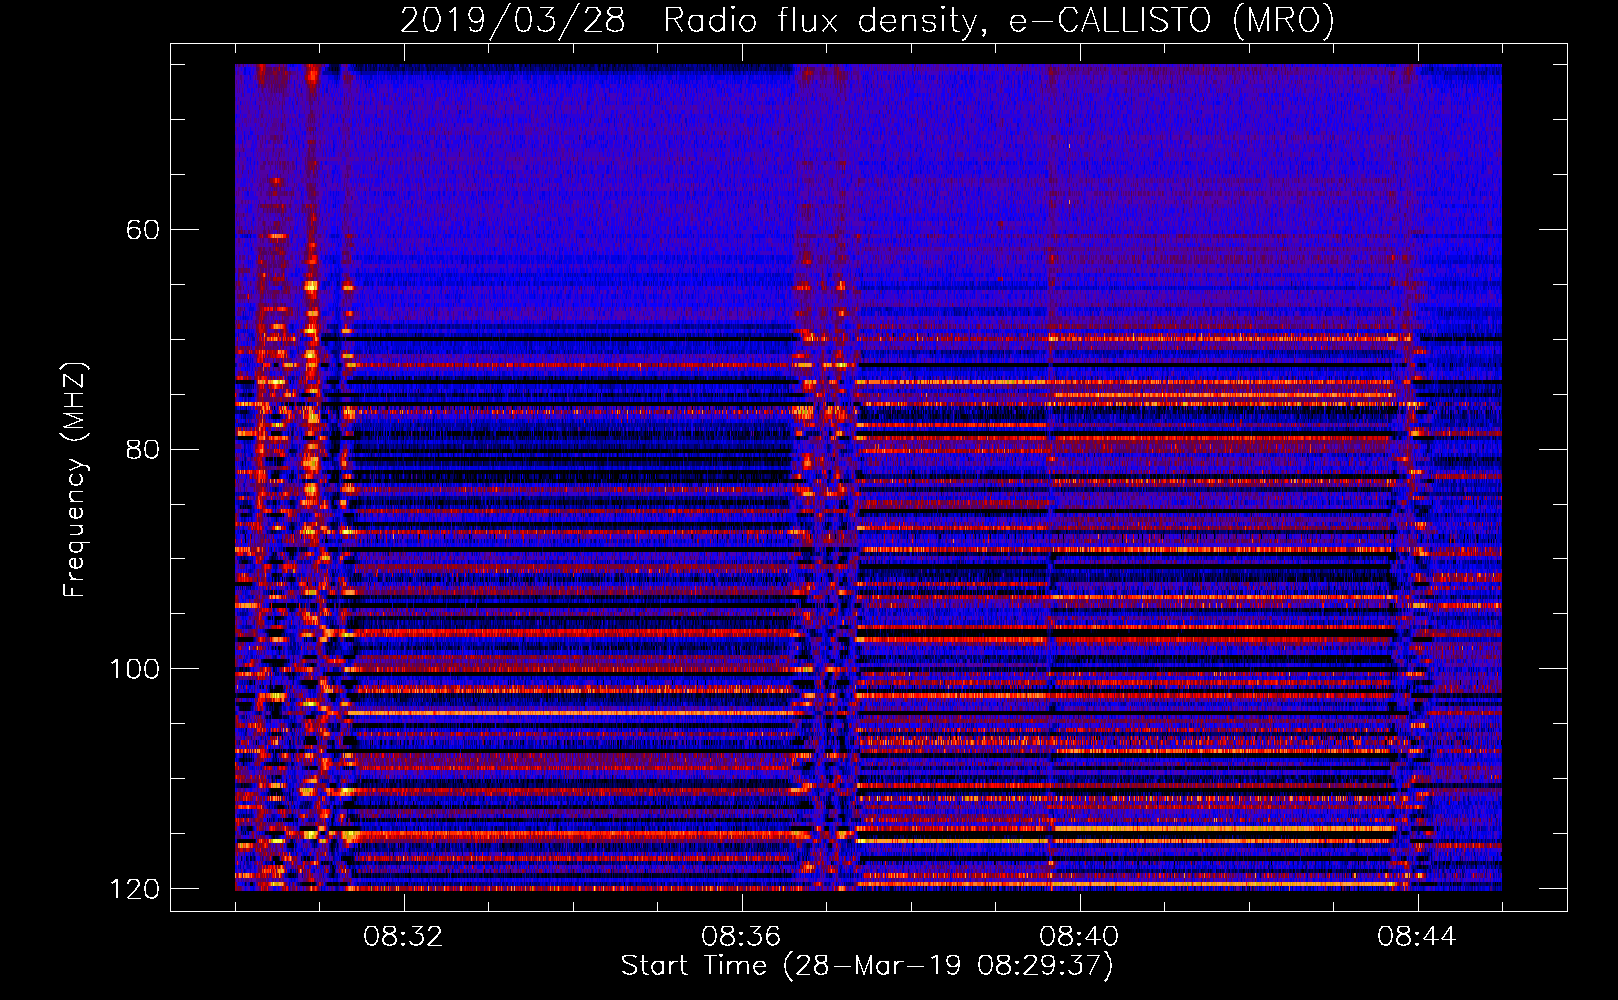Click the 08:36 time tick label

point(741,937)
